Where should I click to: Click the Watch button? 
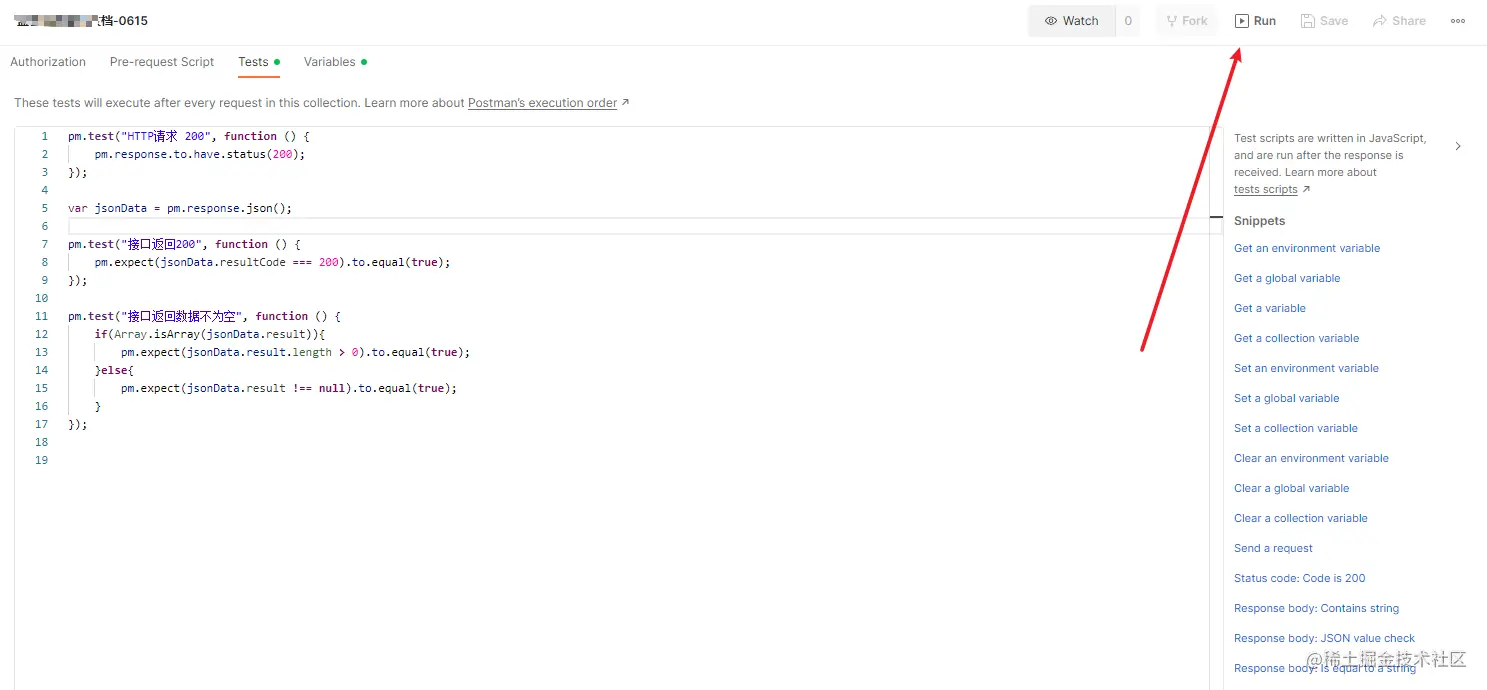pos(1071,21)
